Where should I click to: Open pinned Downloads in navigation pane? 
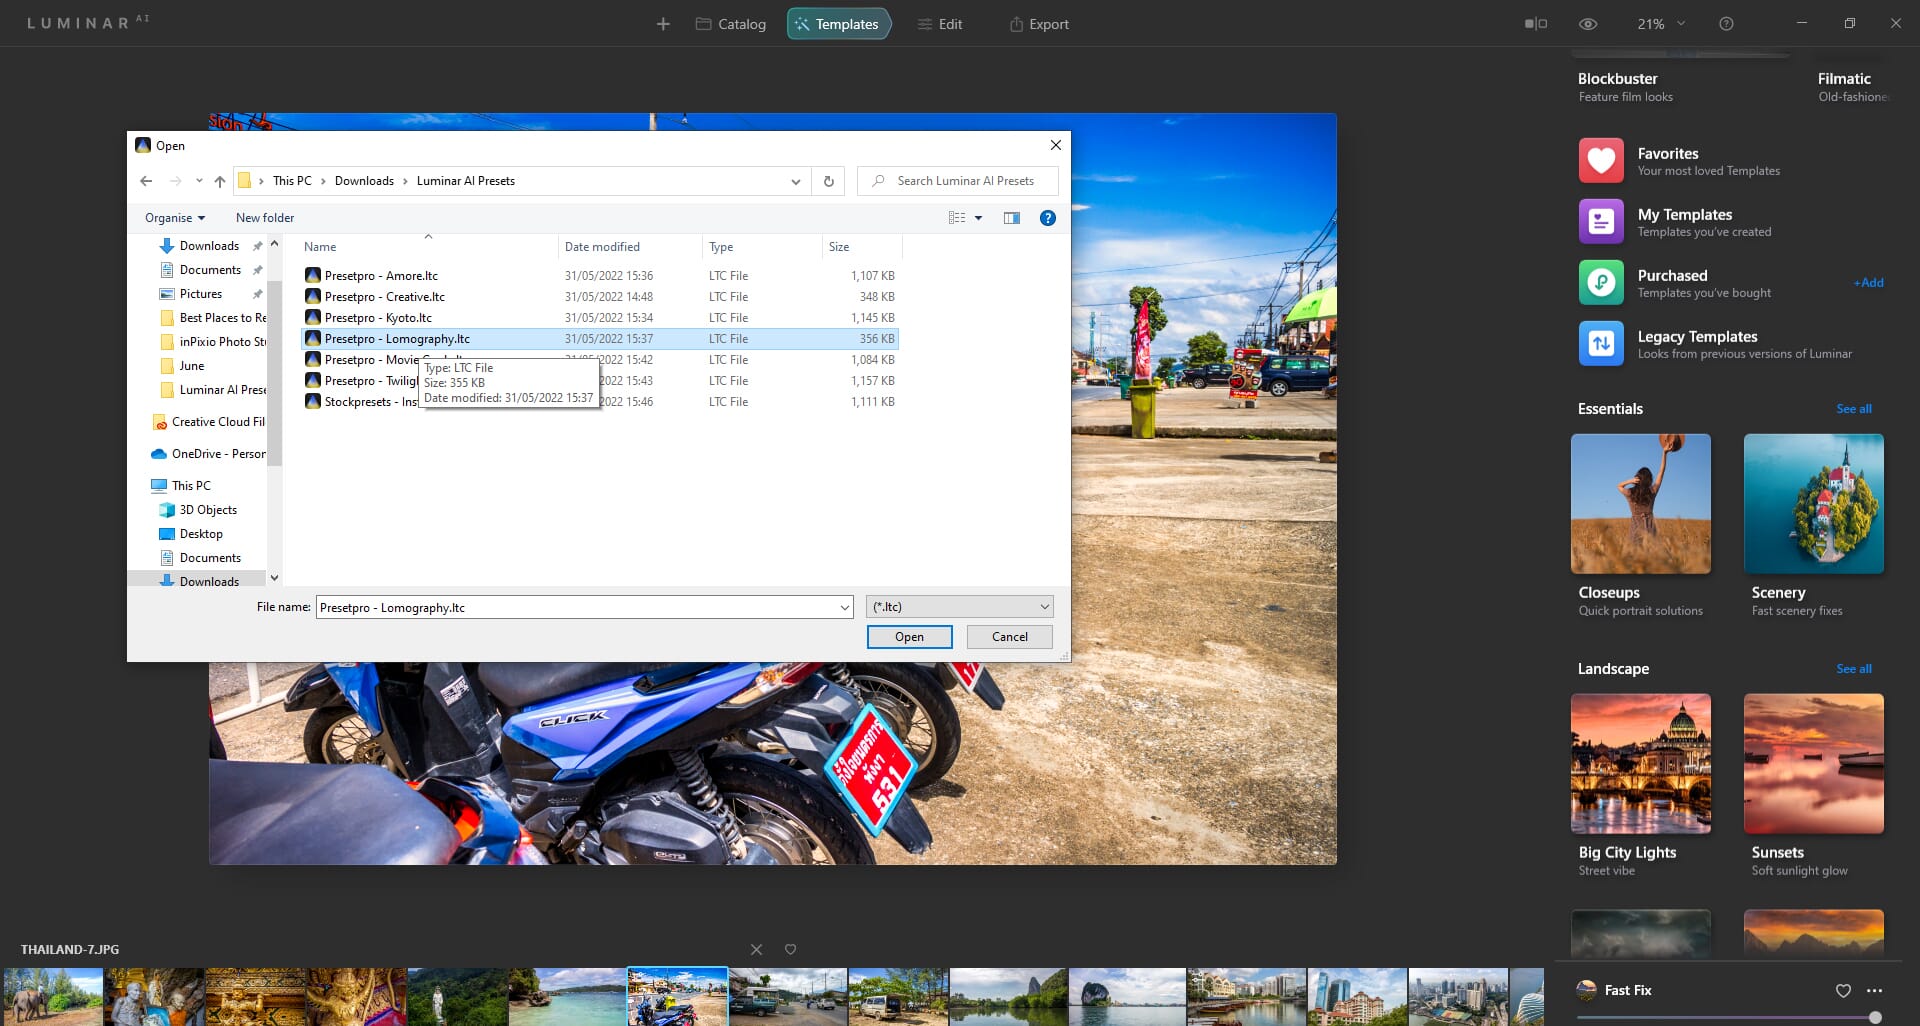click(x=209, y=246)
